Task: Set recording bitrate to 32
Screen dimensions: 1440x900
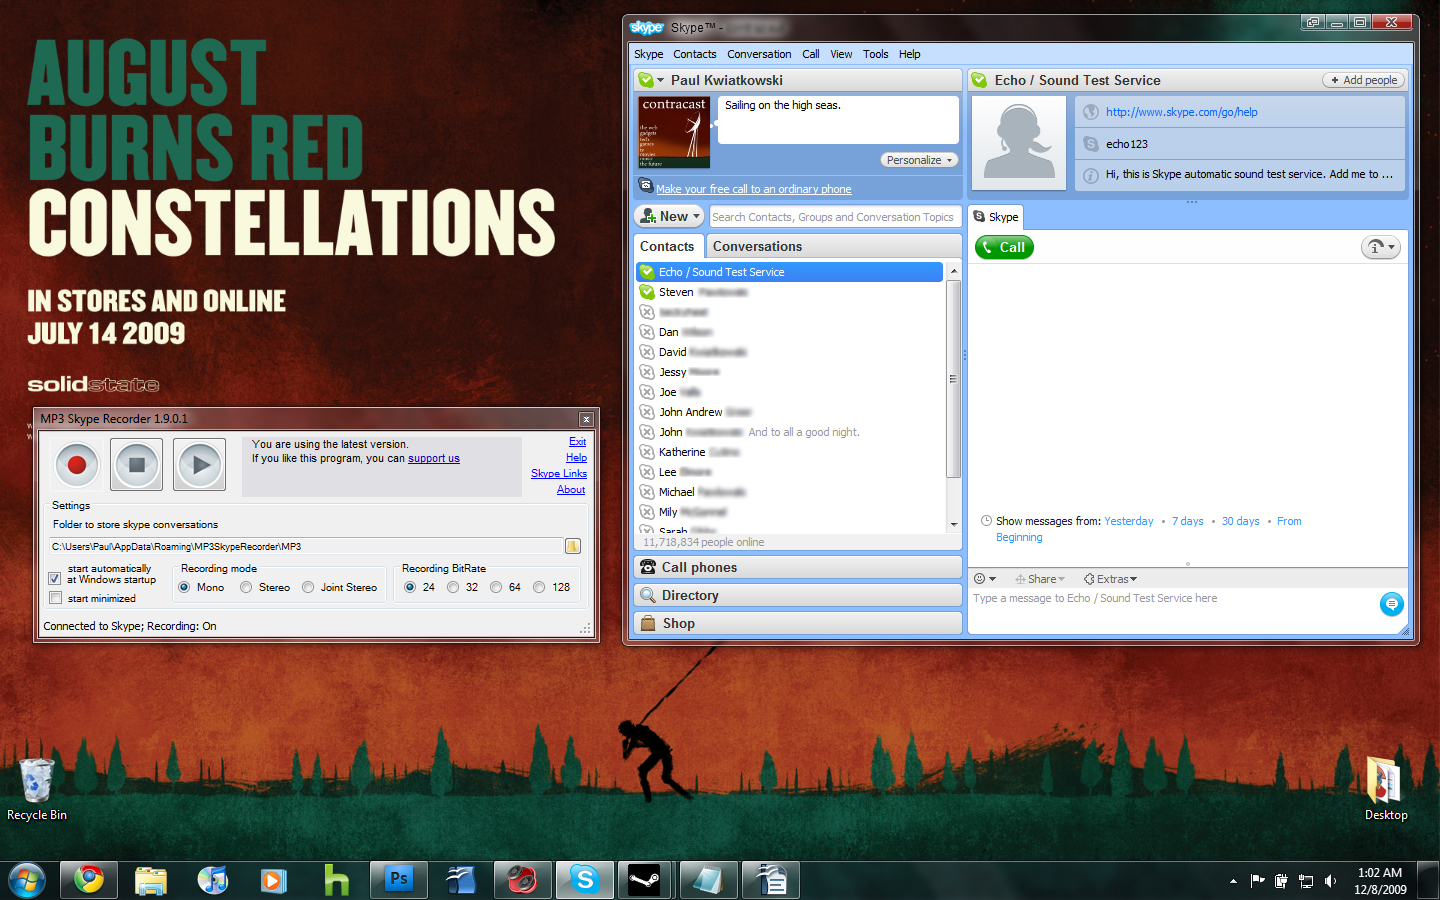Action: tap(453, 587)
